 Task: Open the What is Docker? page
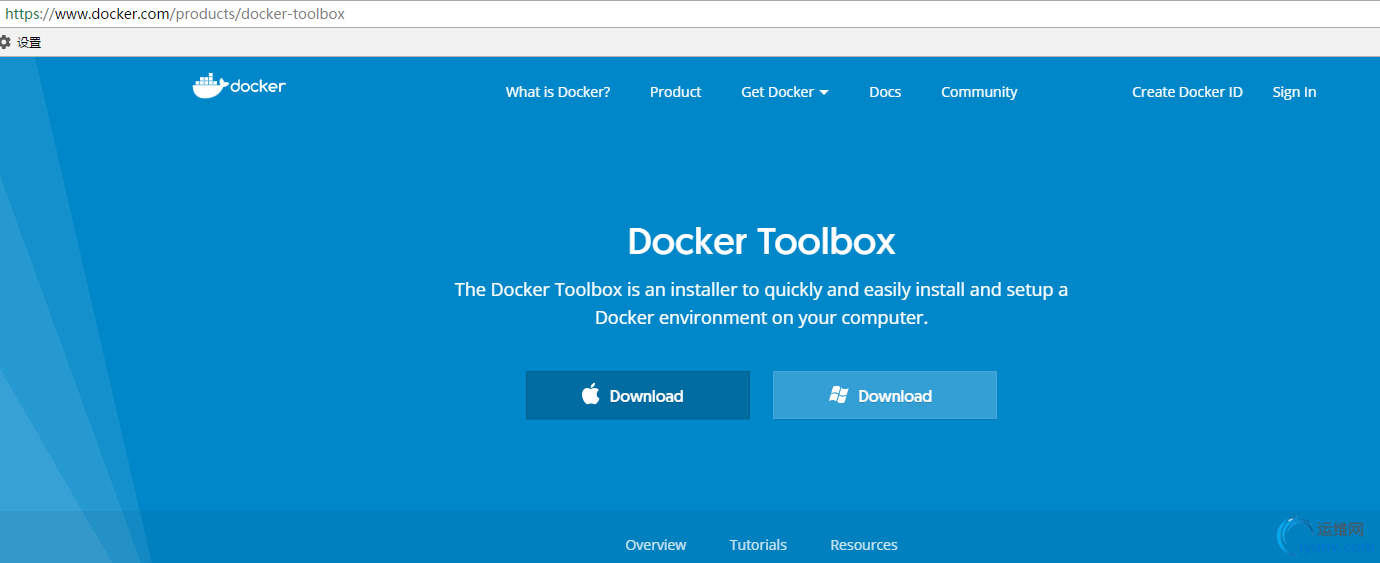[558, 92]
